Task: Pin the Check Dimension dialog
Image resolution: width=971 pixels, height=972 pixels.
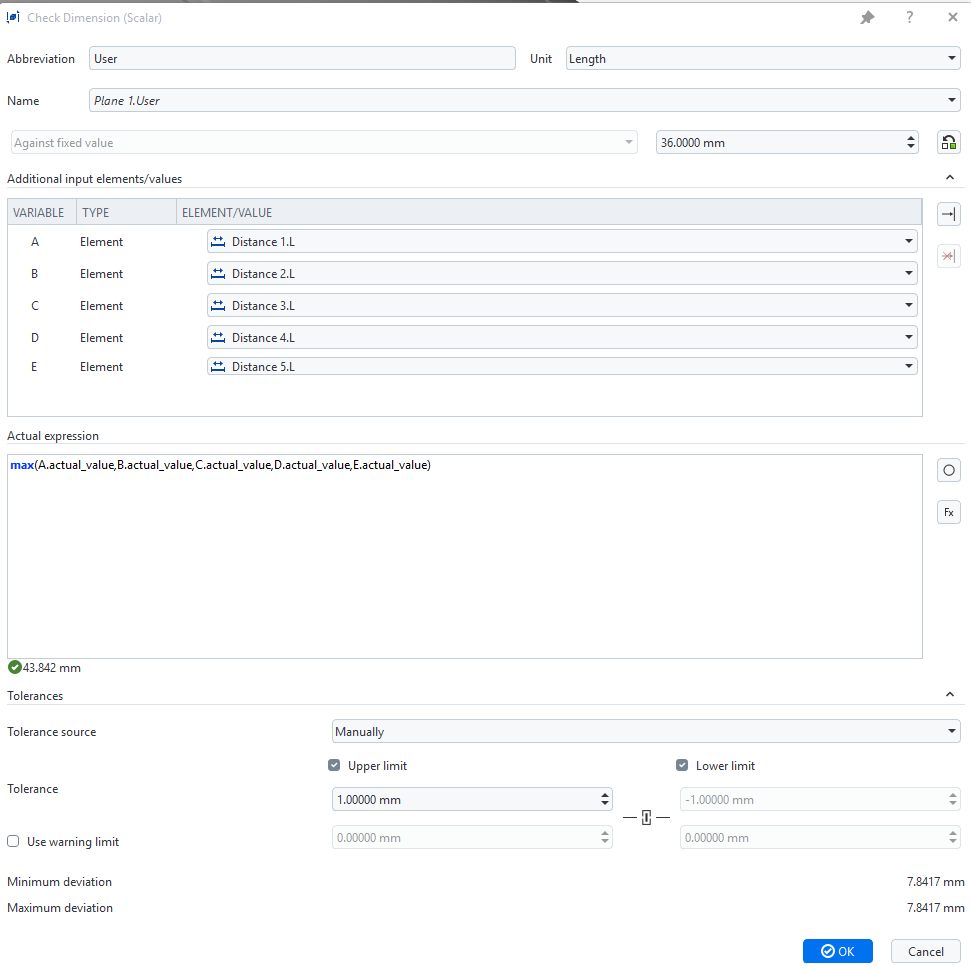Action: click(x=867, y=18)
